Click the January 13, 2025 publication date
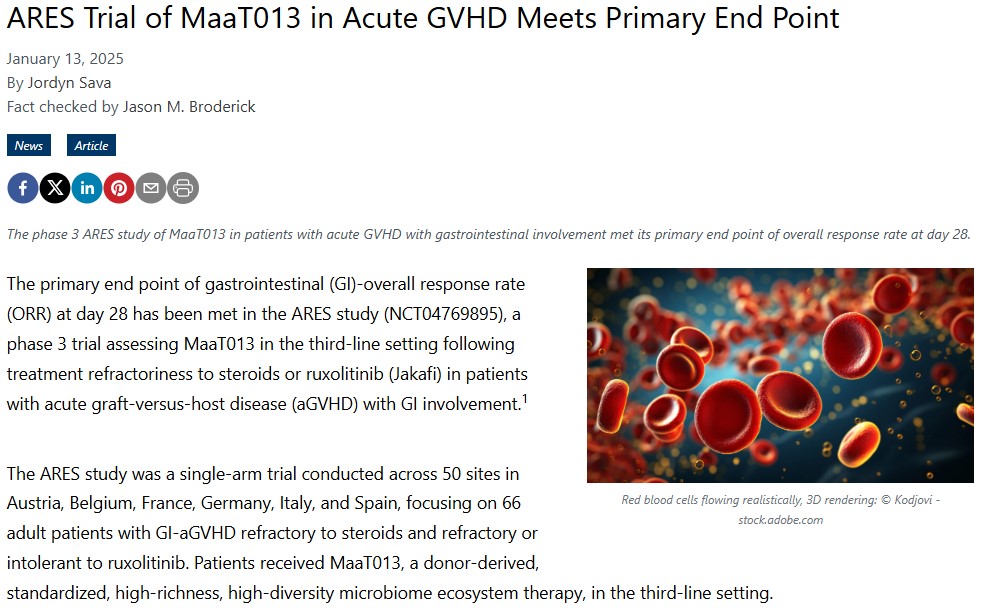The height and width of the screenshot is (612, 991). tap(65, 59)
